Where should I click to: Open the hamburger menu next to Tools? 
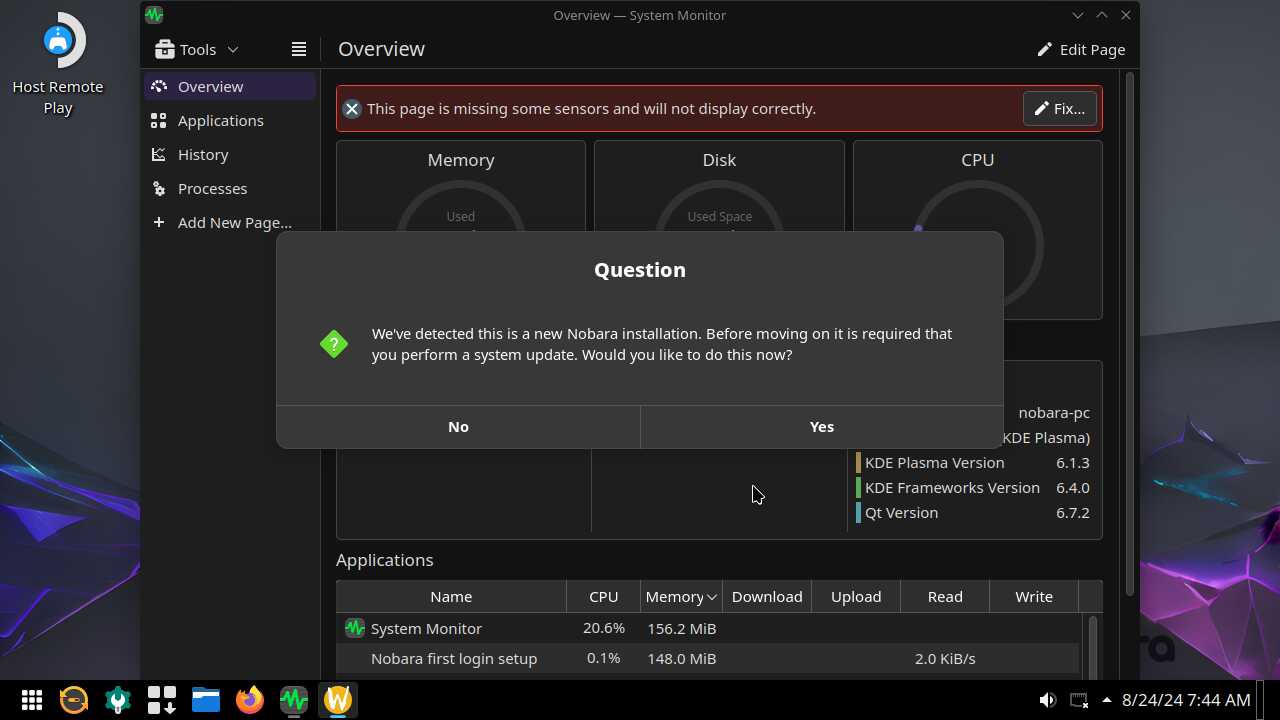298,49
